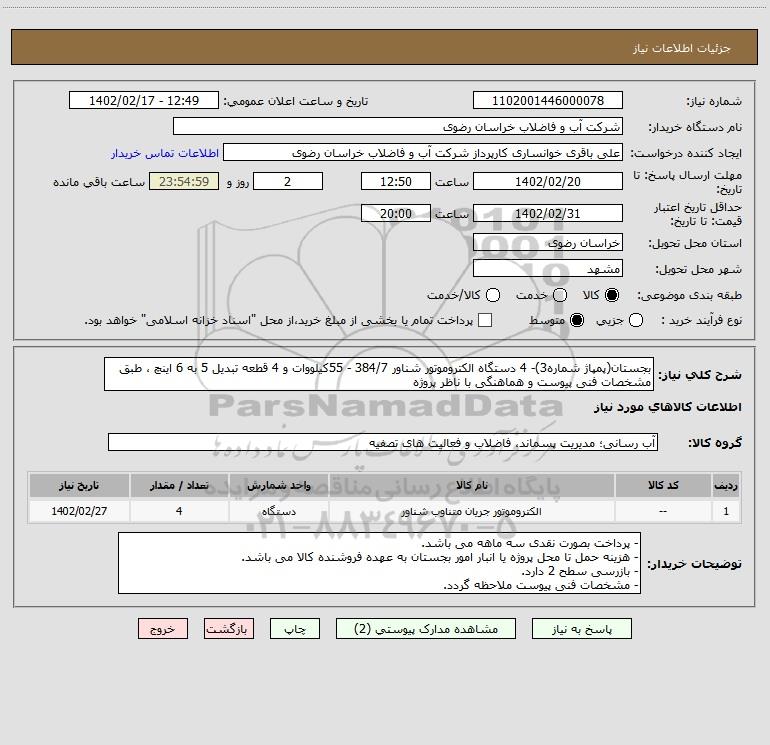Choose the جزیی purchase type radio
This screenshot has height=745, width=770.
[635, 321]
